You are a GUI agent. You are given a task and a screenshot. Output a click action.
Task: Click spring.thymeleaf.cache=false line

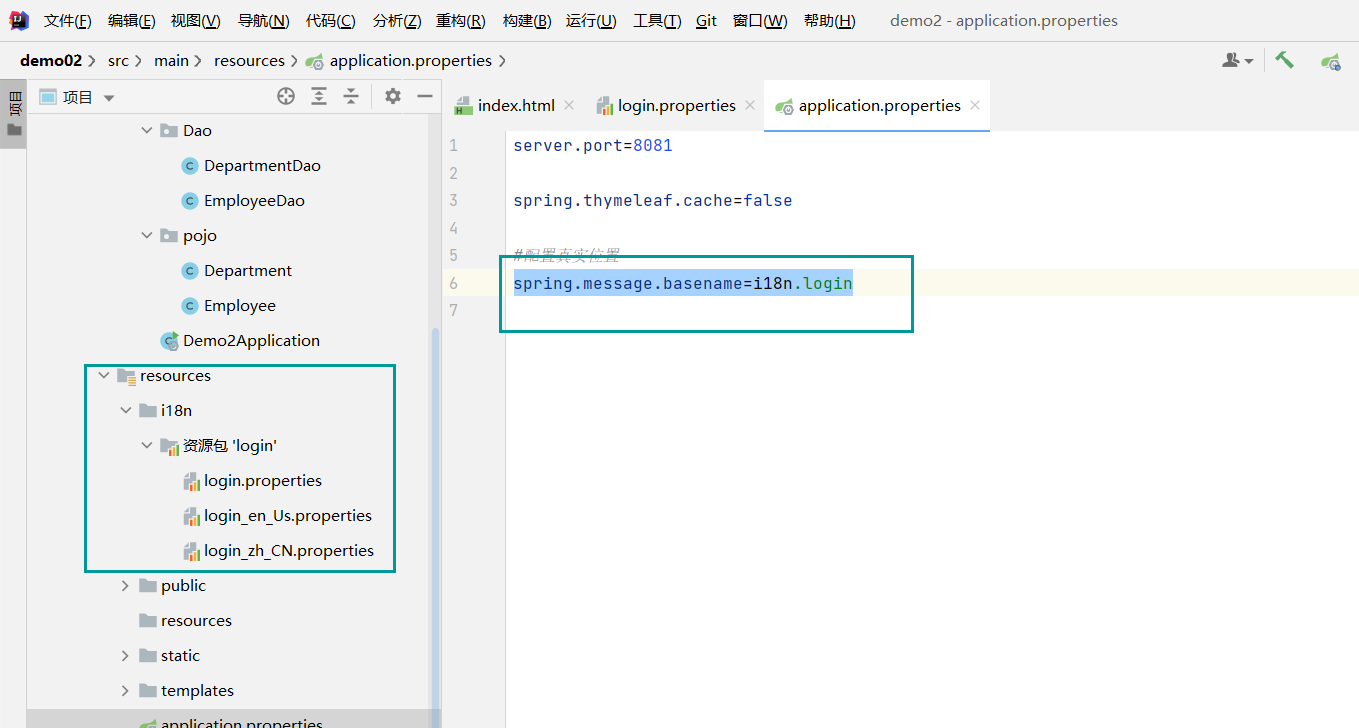[653, 201]
